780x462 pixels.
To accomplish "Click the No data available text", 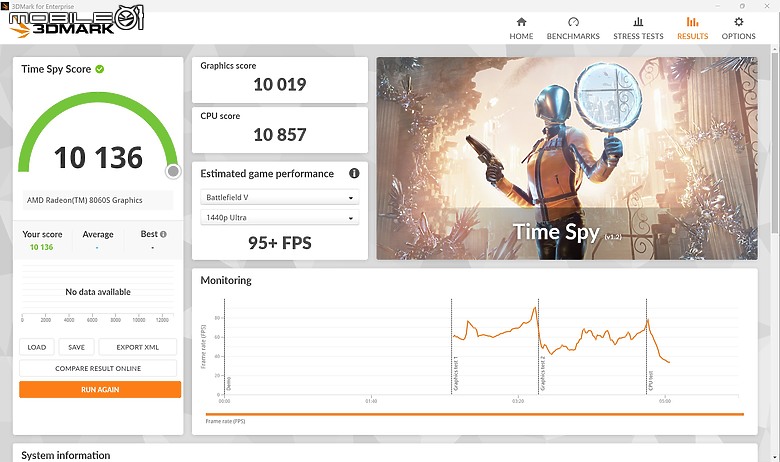I will (x=98, y=292).
